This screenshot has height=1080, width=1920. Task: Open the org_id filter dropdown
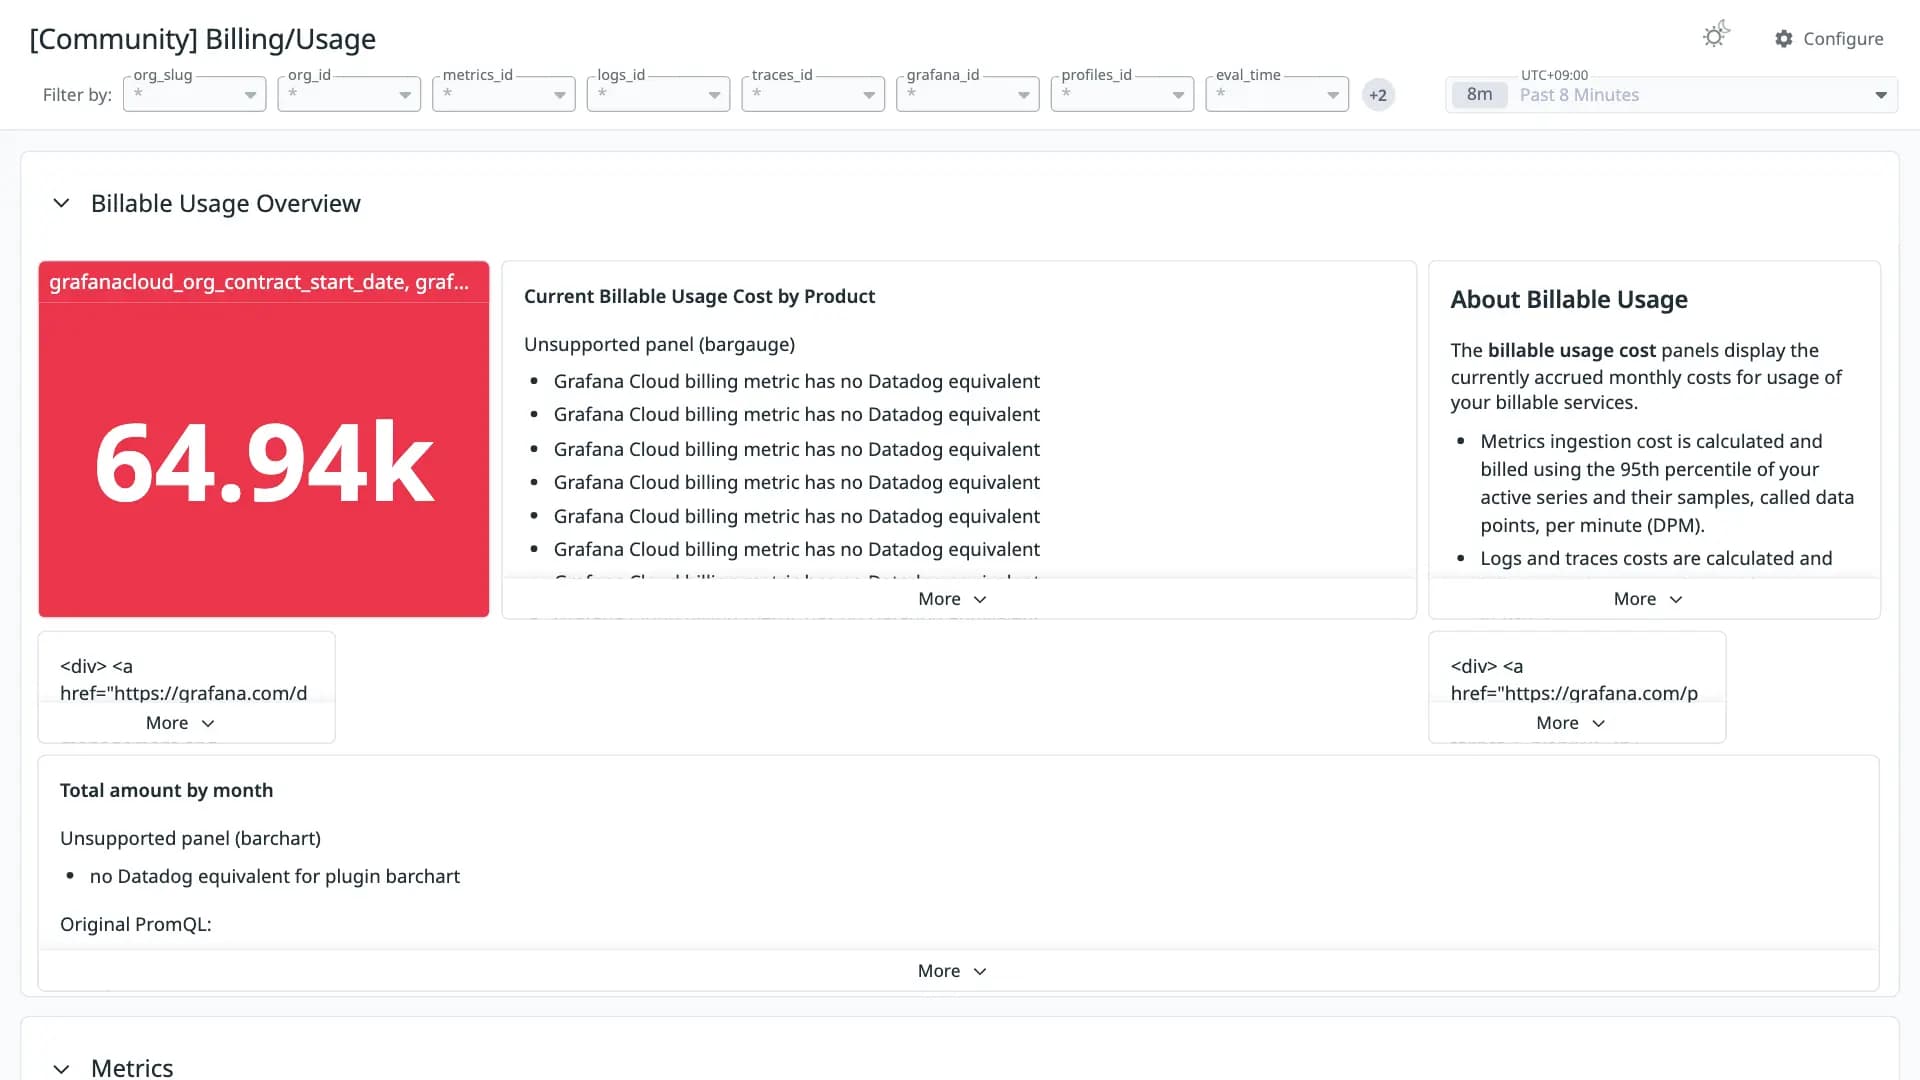pos(349,94)
